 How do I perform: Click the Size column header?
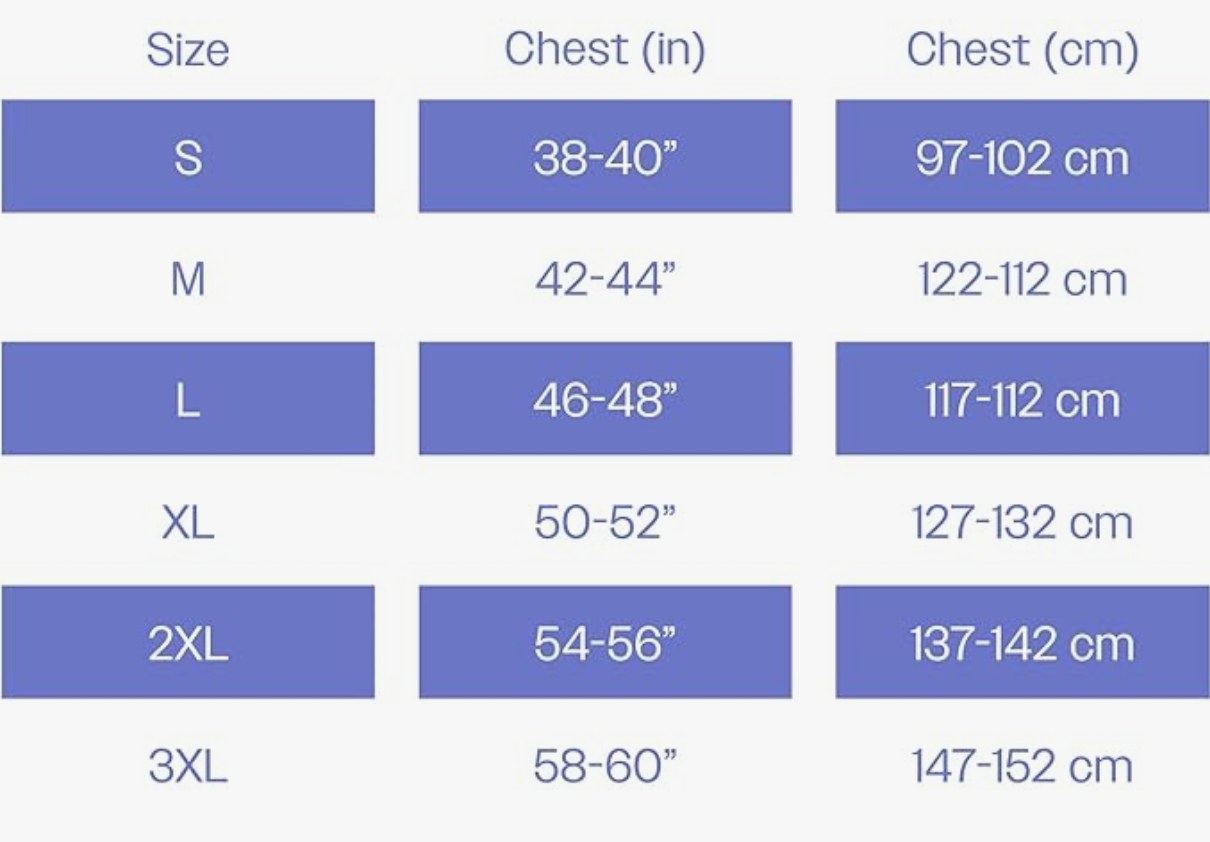tap(188, 50)
